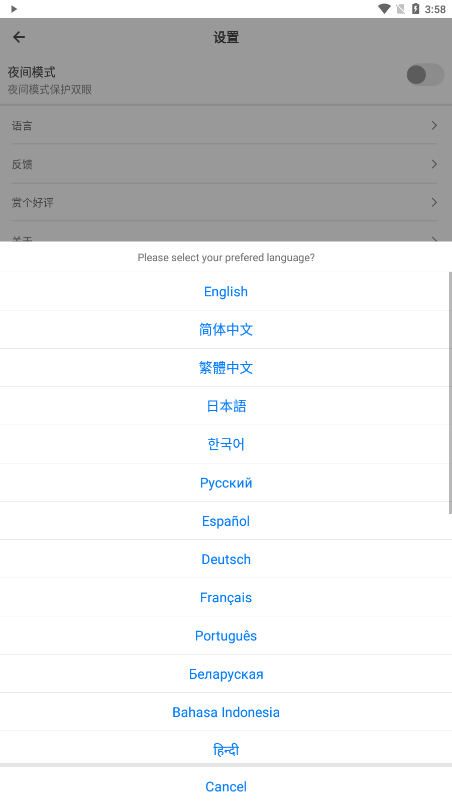Tap the battery status bar icon

(416, 9)
